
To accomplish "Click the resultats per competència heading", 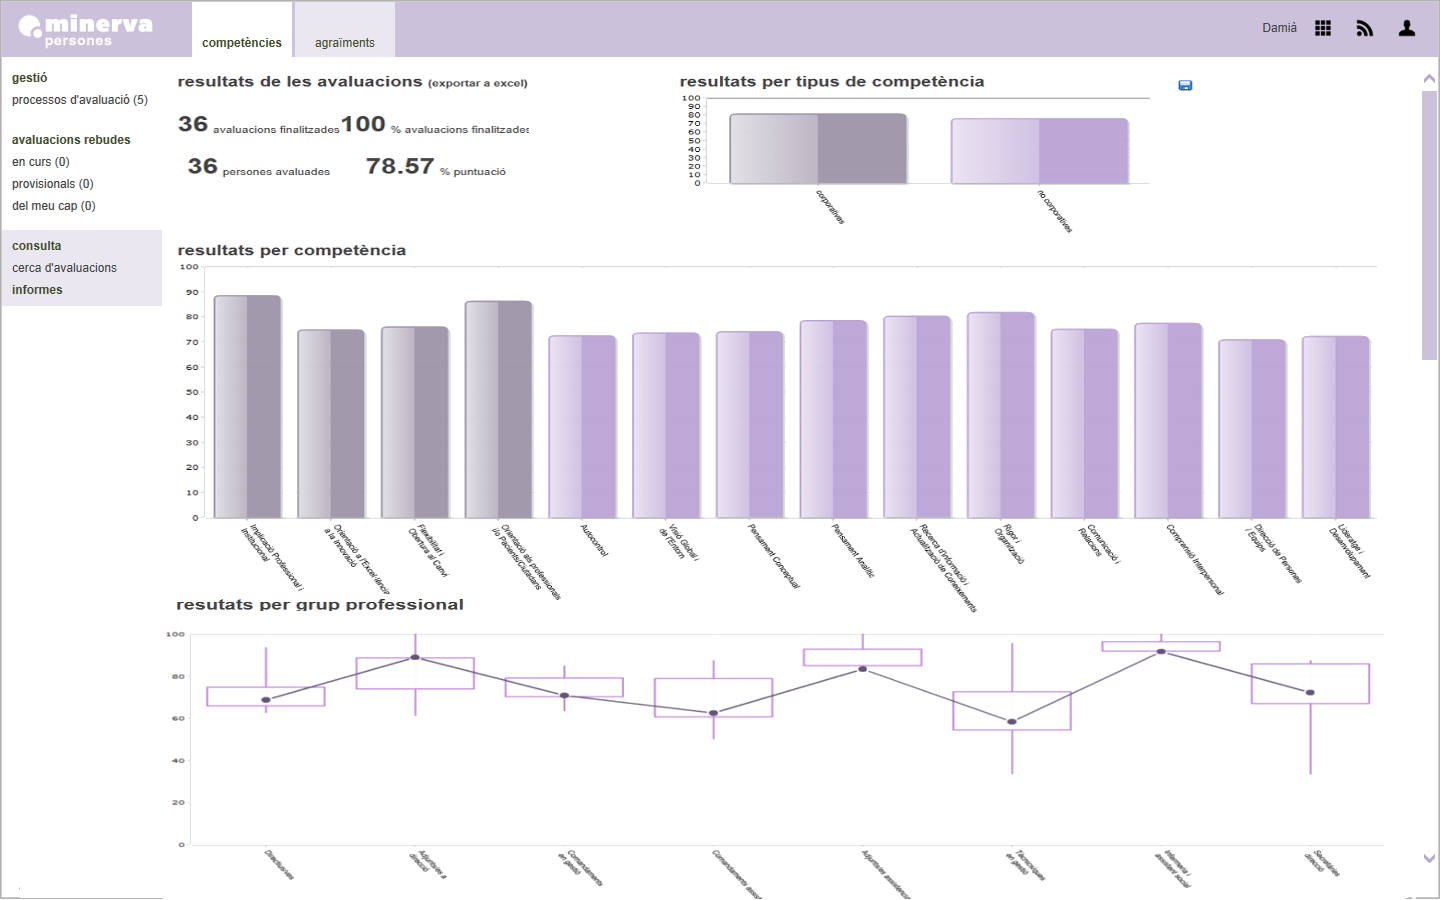I will click(292, 251).
